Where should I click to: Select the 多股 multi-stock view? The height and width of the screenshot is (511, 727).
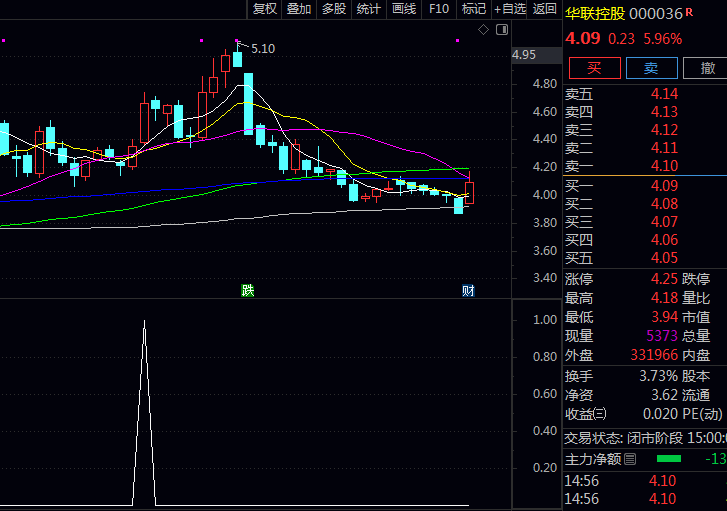(x=334, y=9)
